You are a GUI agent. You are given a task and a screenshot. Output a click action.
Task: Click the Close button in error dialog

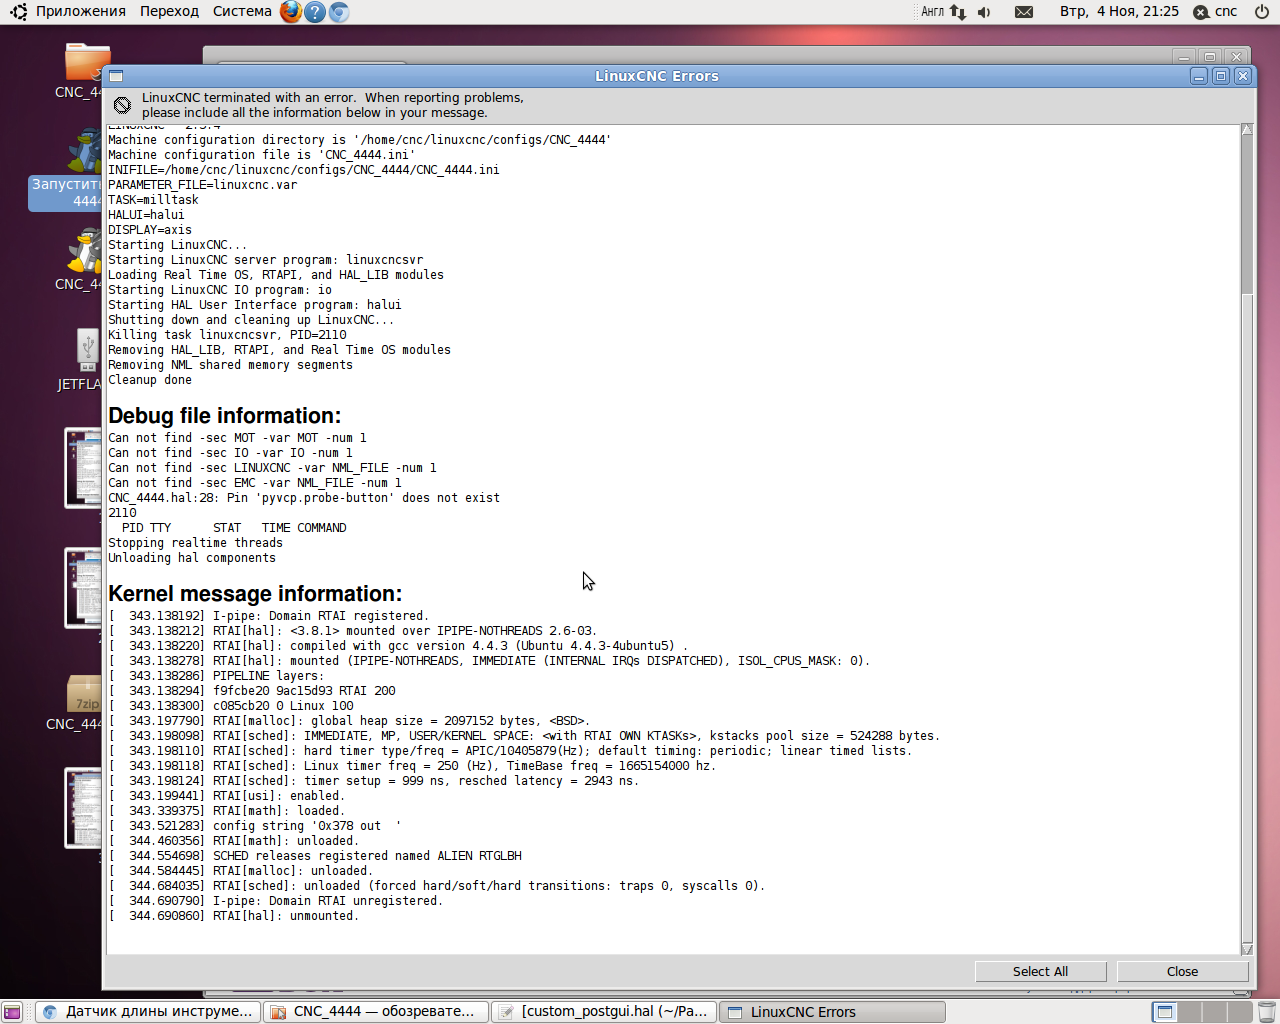(x=1182, y=971)
